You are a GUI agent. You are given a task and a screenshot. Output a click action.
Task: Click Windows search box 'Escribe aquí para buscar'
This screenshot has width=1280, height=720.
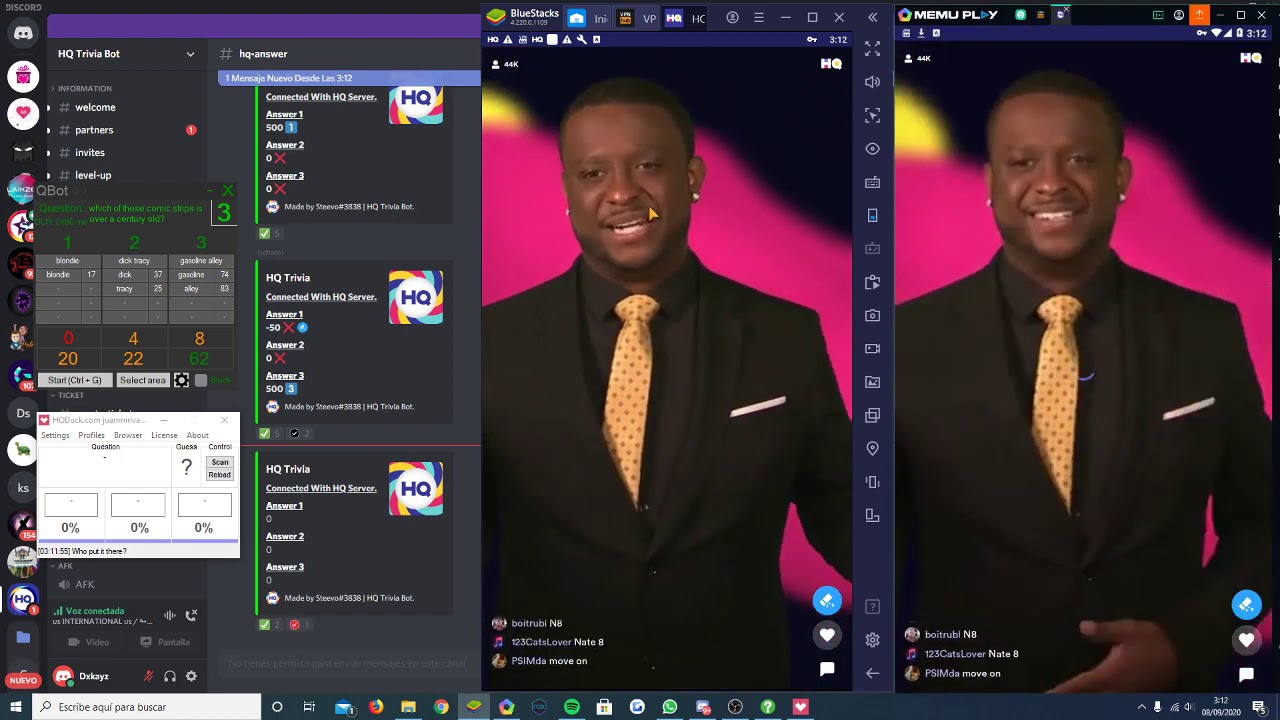[148, 707]
